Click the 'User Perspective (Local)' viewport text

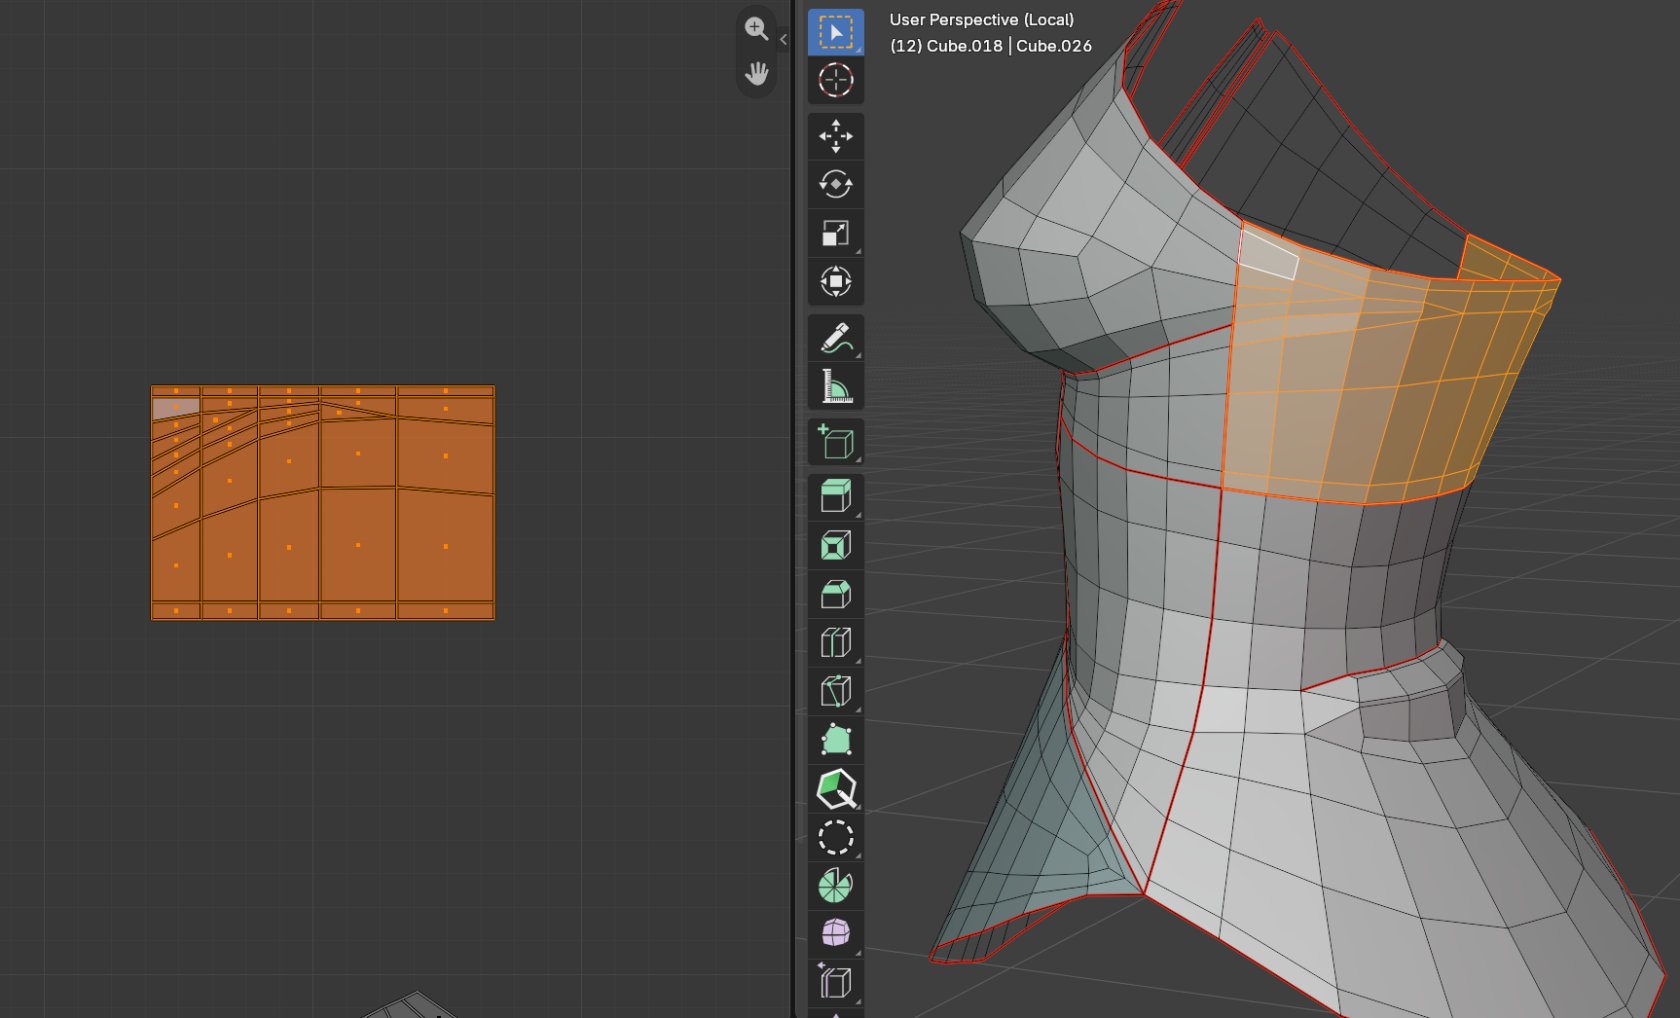coord(981,20)
